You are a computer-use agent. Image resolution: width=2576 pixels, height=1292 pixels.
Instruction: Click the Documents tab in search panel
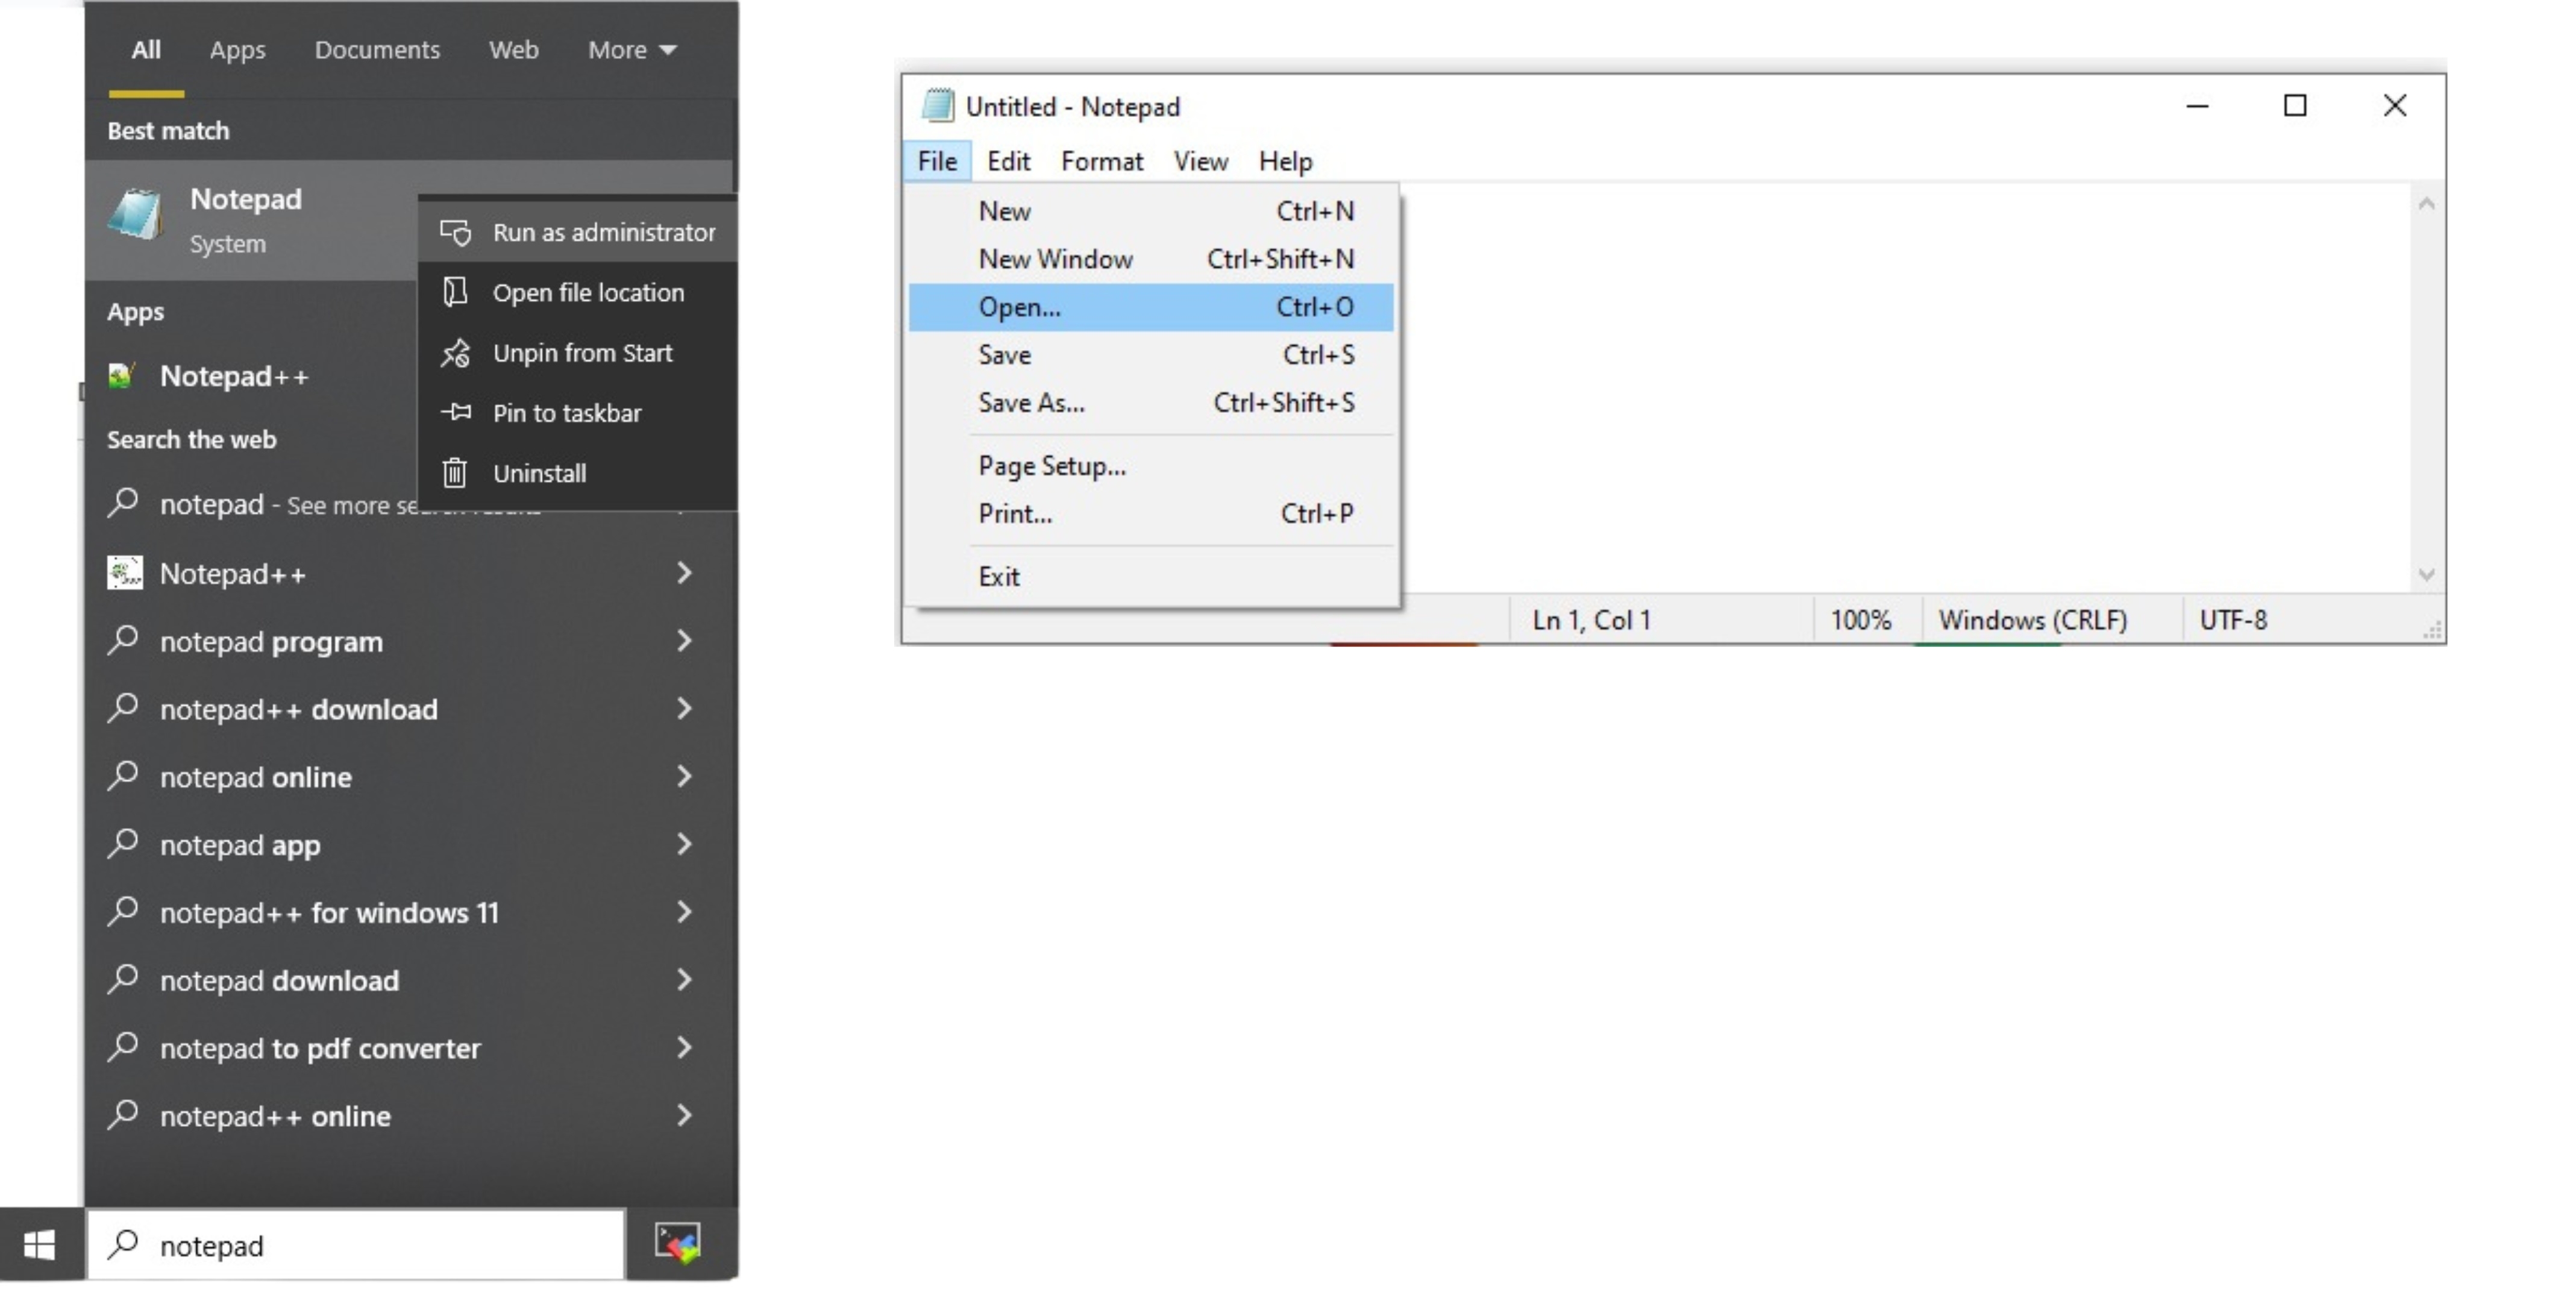click(x=375, y=49)
